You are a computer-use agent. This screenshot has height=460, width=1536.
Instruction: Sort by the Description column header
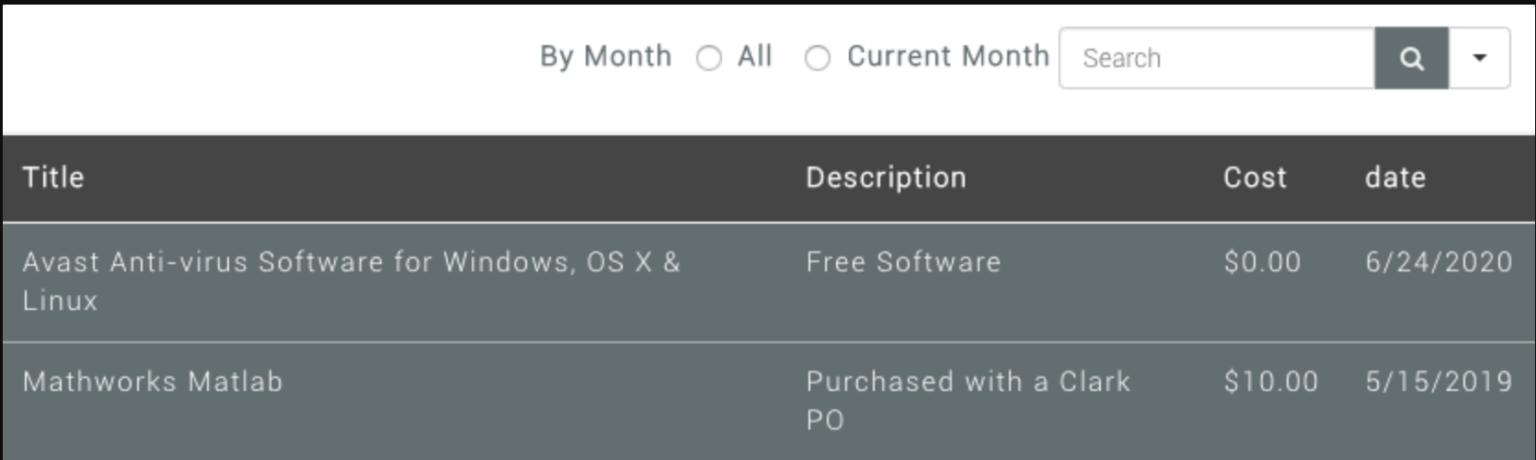click(x=886, y=178)
